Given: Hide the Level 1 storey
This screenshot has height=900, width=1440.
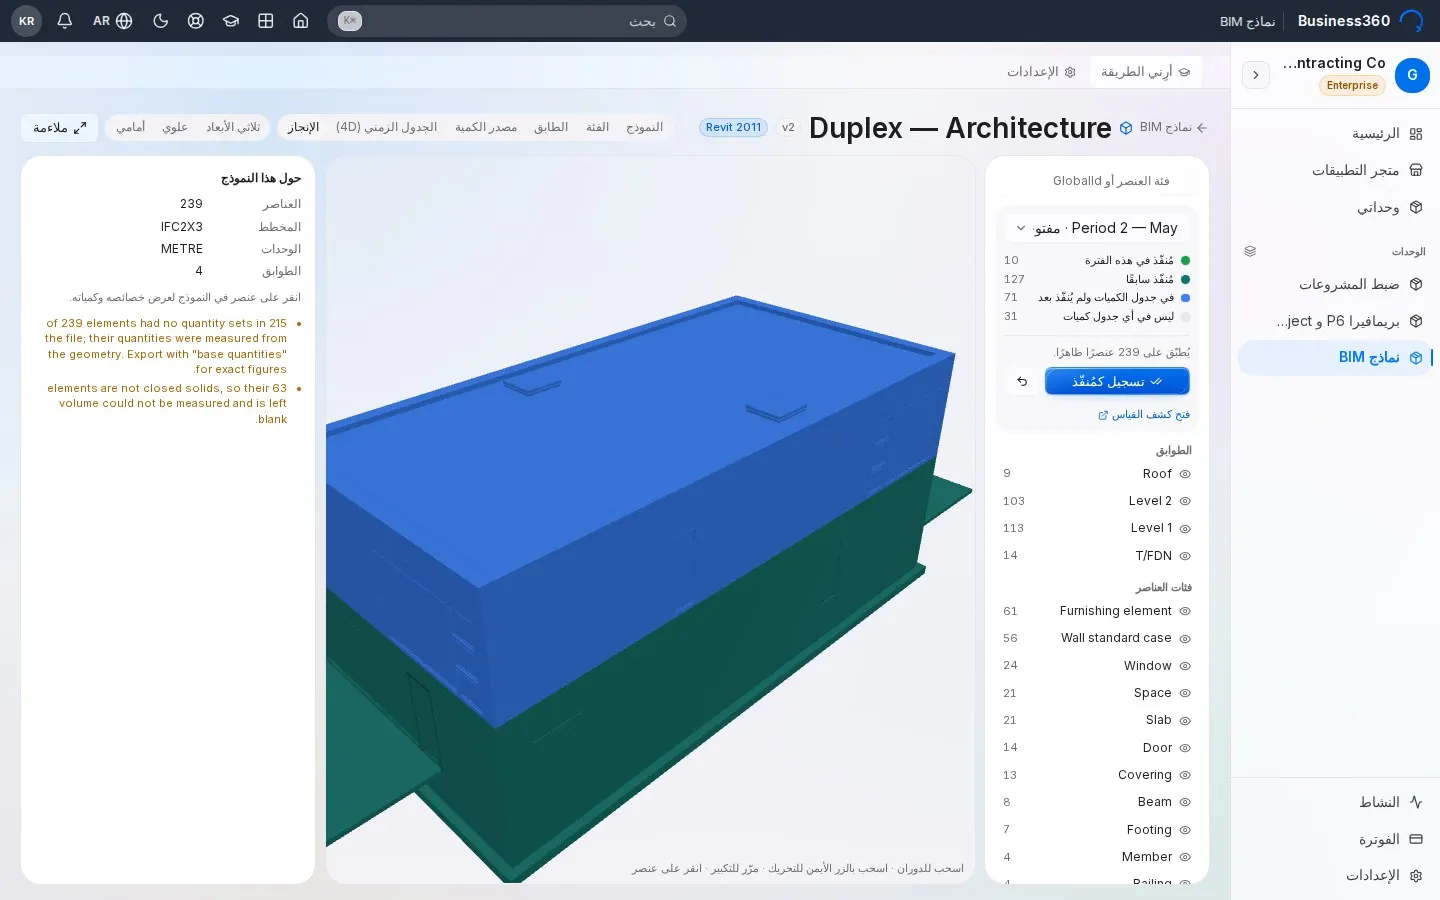Looking at the screenshot, I should point(1185,528).
